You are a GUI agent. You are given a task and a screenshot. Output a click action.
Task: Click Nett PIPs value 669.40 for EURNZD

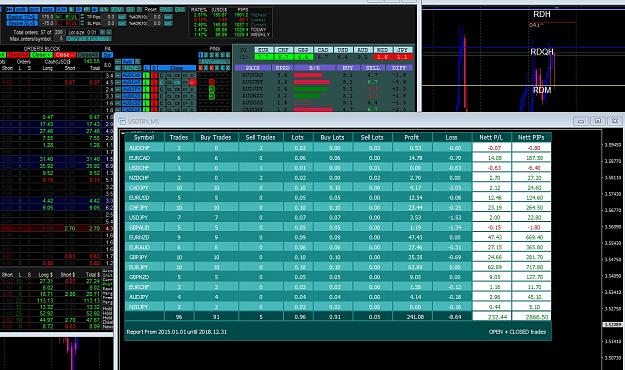[534, 237]
